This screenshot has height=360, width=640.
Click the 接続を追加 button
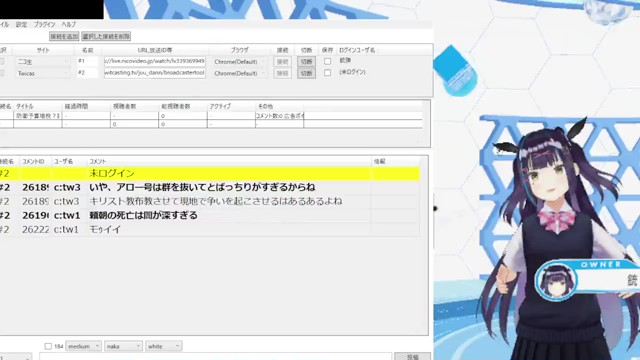coord(64,36)
